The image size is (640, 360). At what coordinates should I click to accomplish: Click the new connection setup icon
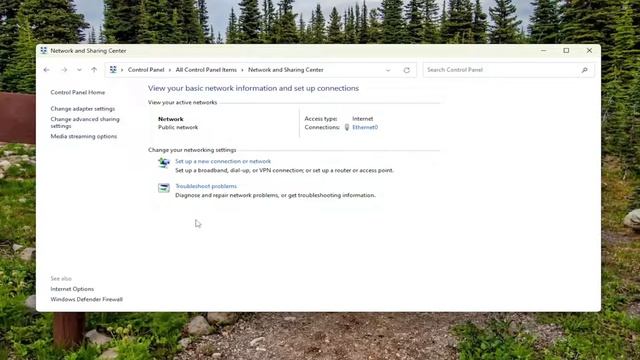[164, 163]
